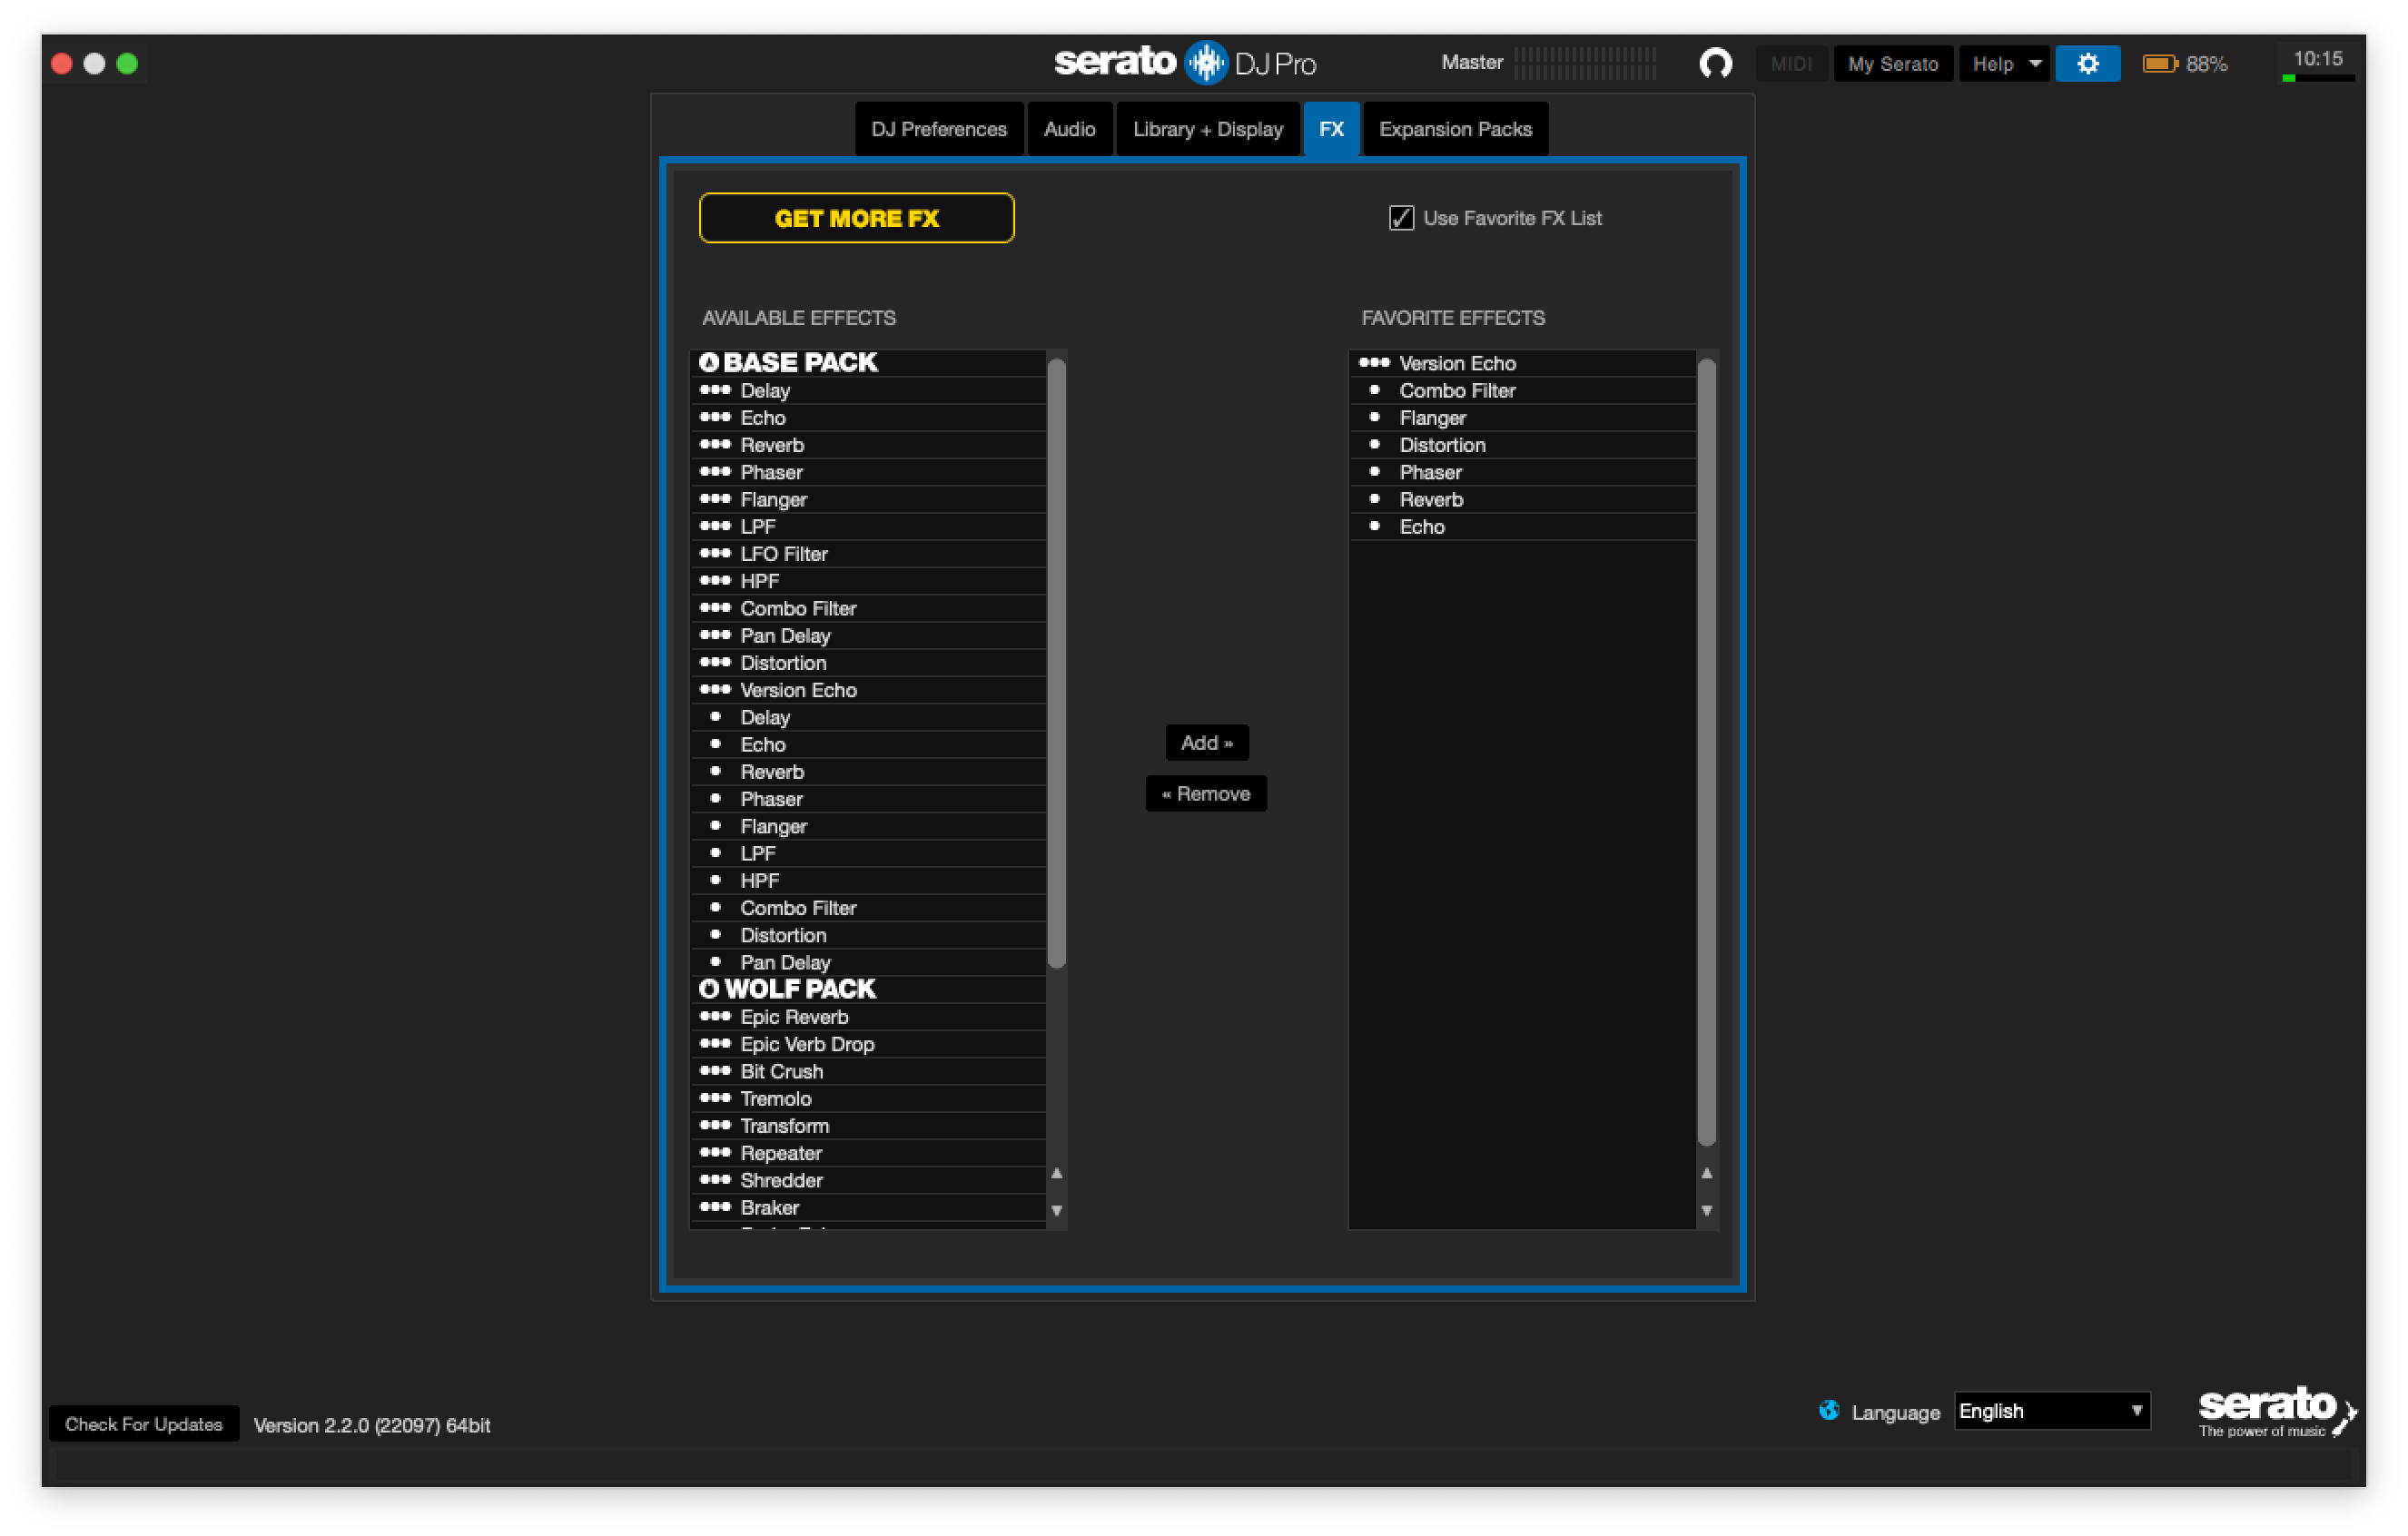
Task: Open the My Serato button
Action: click(1893, 64)
